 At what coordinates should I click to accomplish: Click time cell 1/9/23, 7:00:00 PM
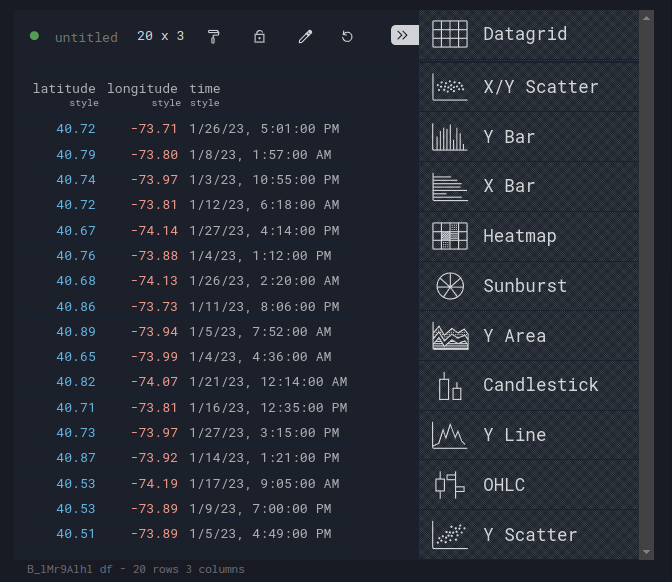point(261,509)
